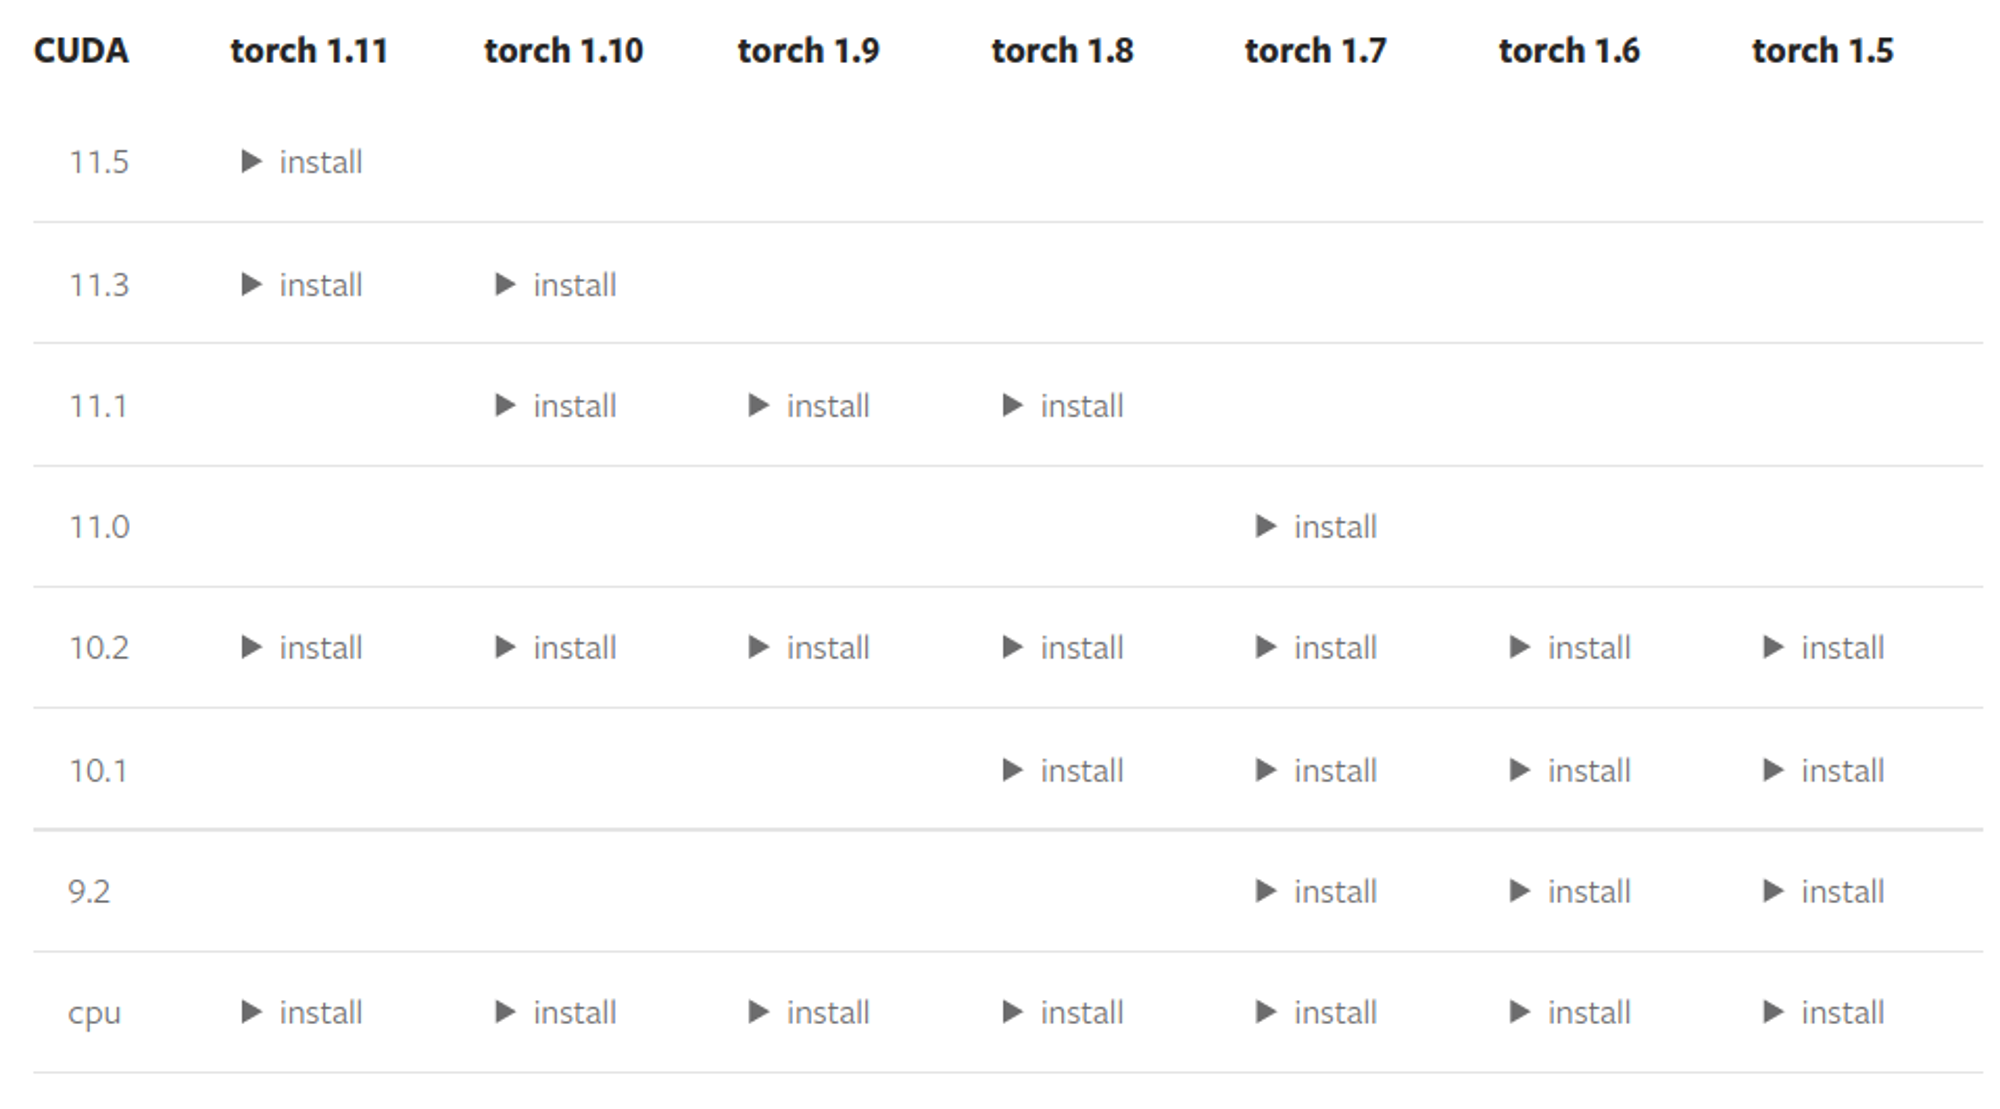Viewport: 2000px width, 1109px height.
Task: Expand install for CUDA 11.1 torch 1.9
Action: pos(809,406)
